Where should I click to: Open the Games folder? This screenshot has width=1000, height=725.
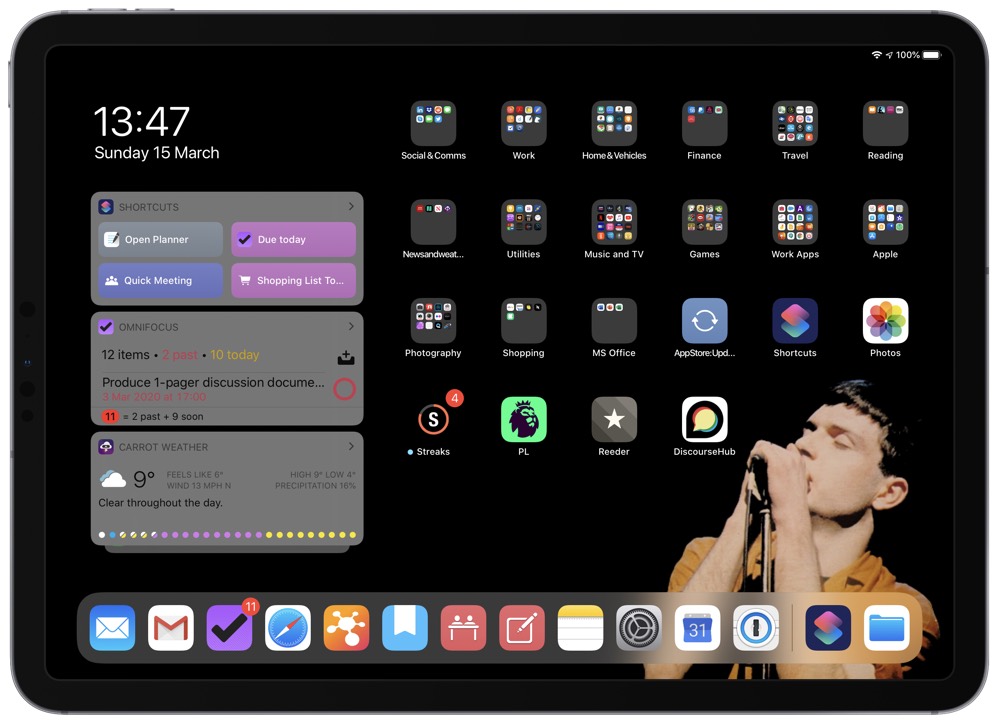(x=705, y=223)
